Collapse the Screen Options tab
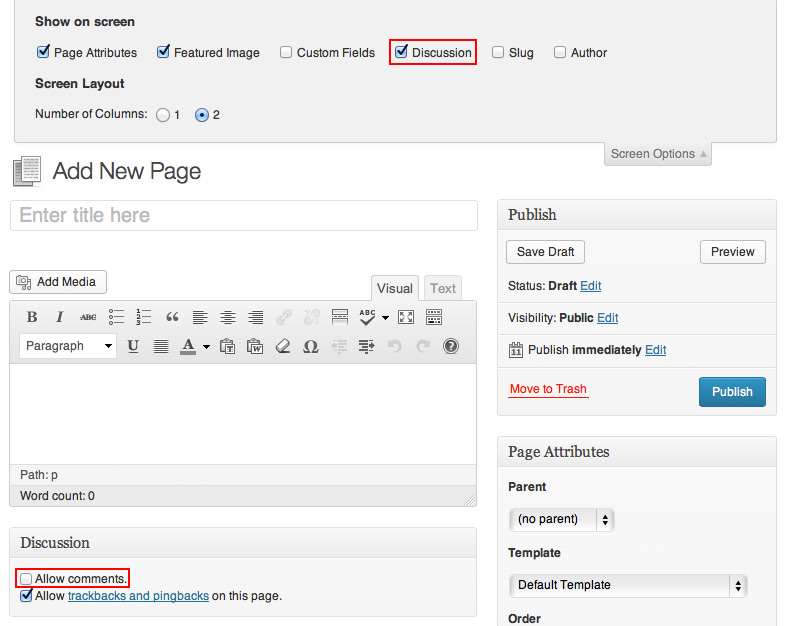This screenshot has width=786, height=626. 658,154
